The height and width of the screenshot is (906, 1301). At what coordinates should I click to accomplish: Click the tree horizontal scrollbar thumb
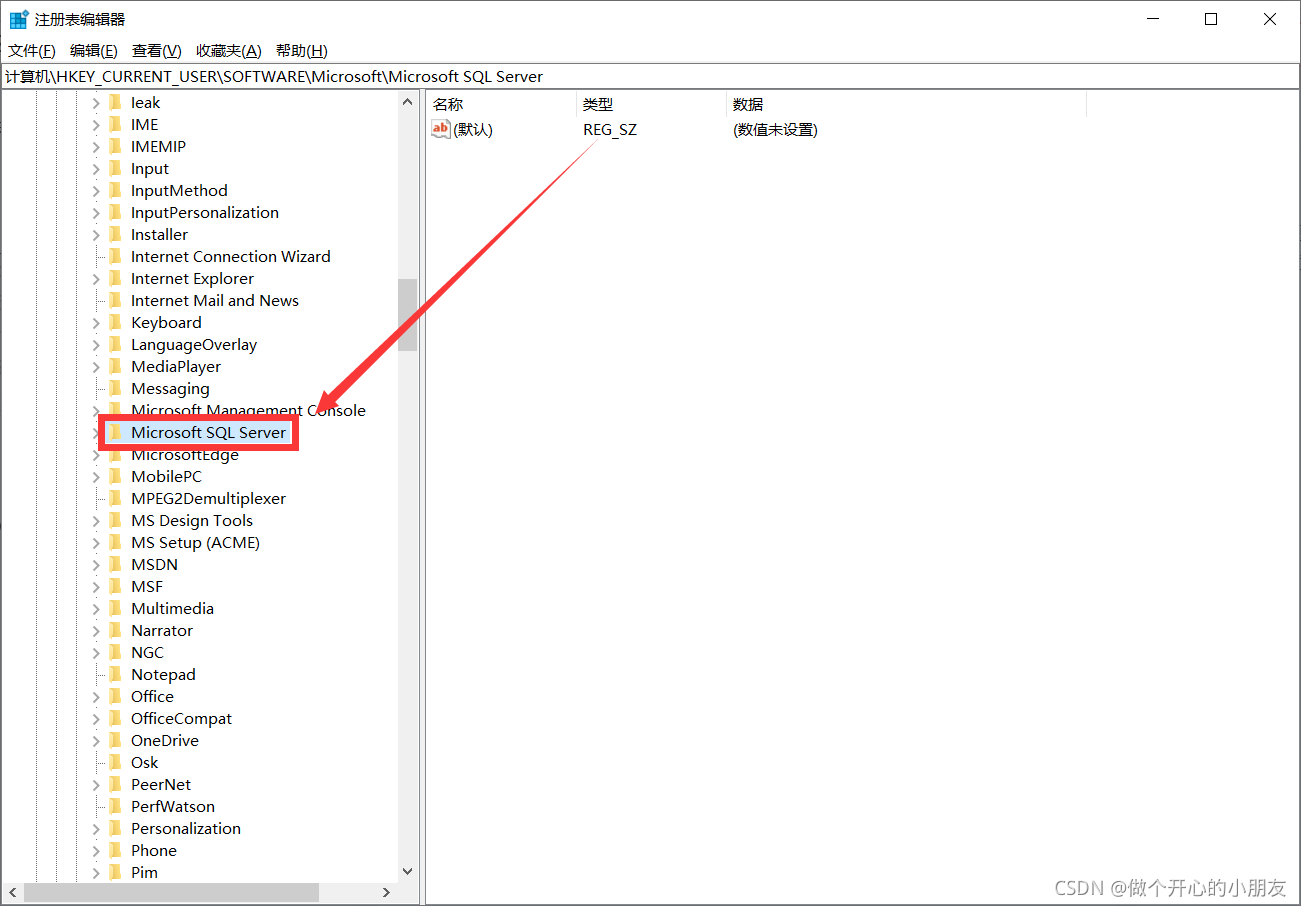point(171,892)
